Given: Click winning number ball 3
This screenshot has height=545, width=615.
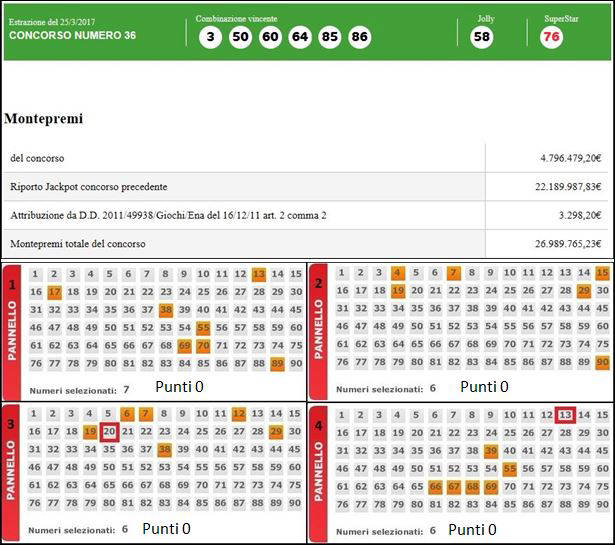Looking at the screenshot, I should pyautogui.click(x=210, y=37).
